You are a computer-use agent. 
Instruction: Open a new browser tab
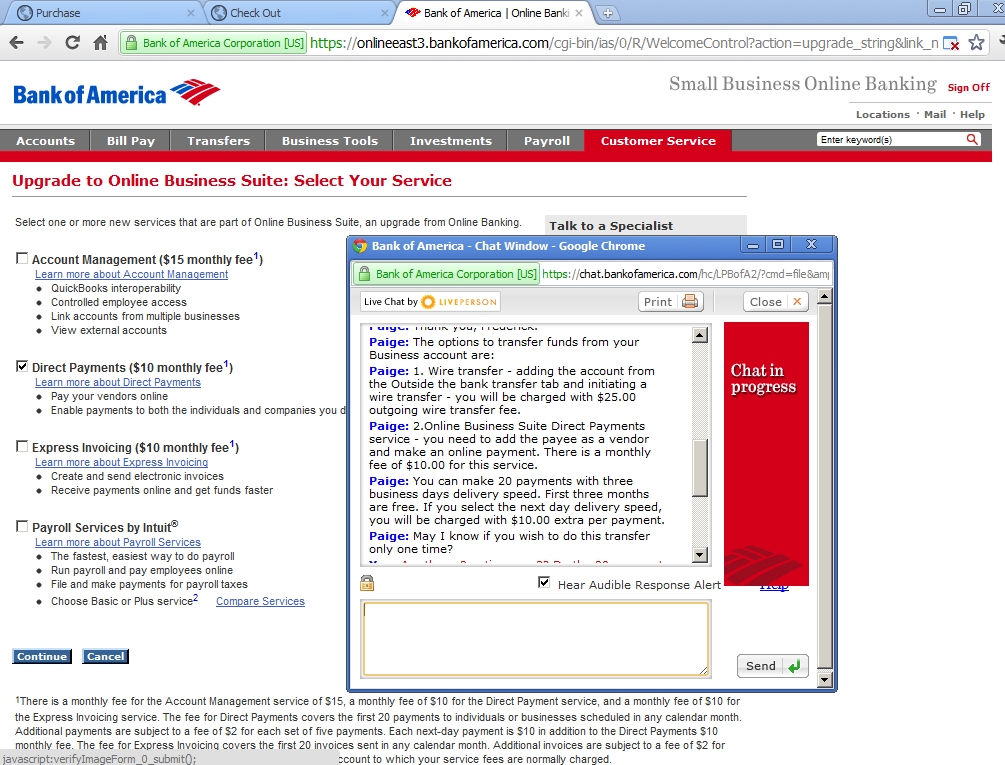point(607,13)
